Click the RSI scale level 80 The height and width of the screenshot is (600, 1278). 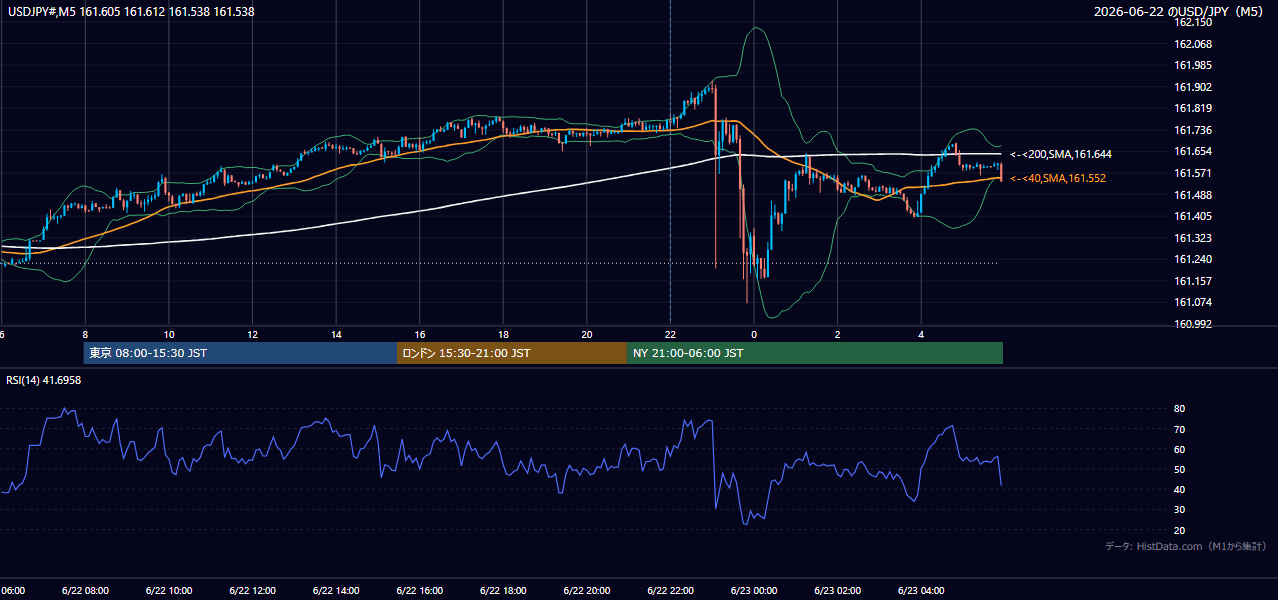pos(1179,409)
